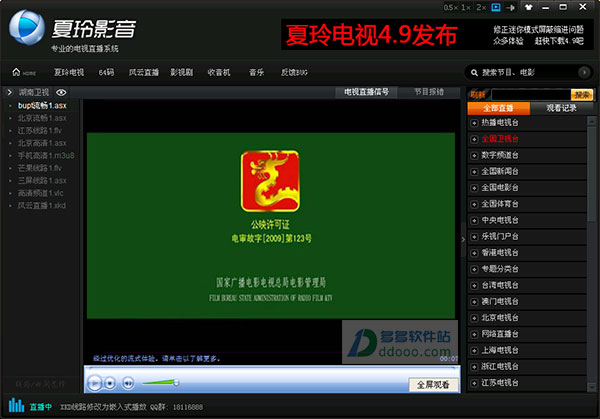Click the channel search input beside 搜索 button
Screen dimensions: 600x419
pyautogui.click(x=531, y=95)
